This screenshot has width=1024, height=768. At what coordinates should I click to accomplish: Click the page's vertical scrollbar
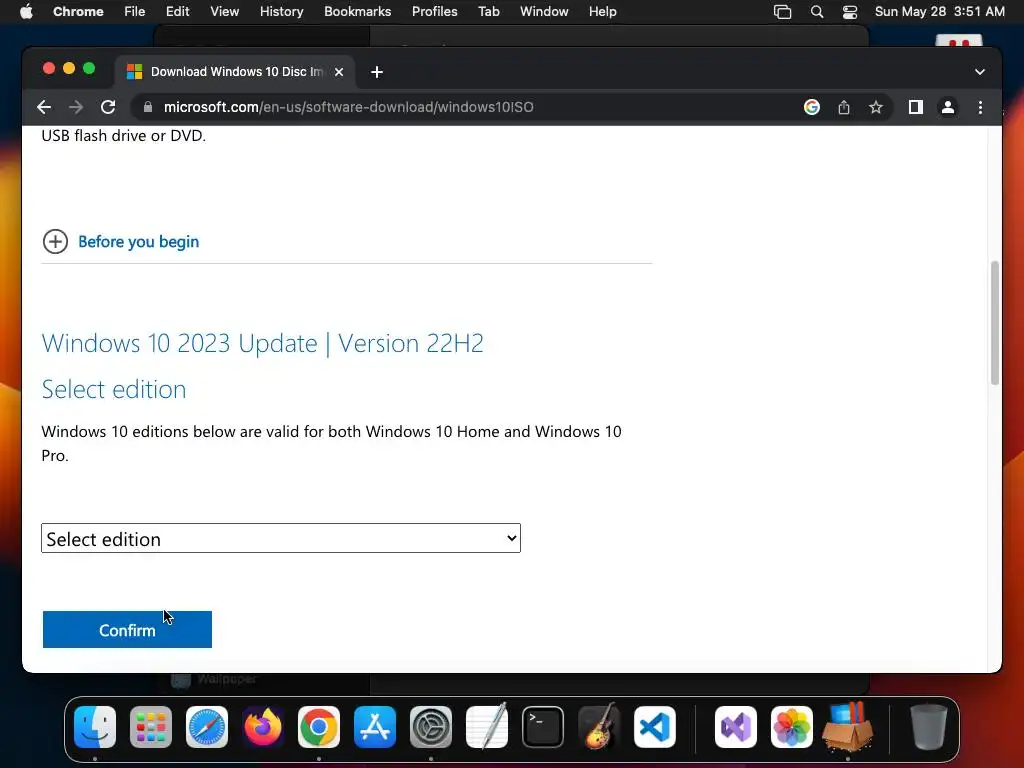tap(995, 323)
